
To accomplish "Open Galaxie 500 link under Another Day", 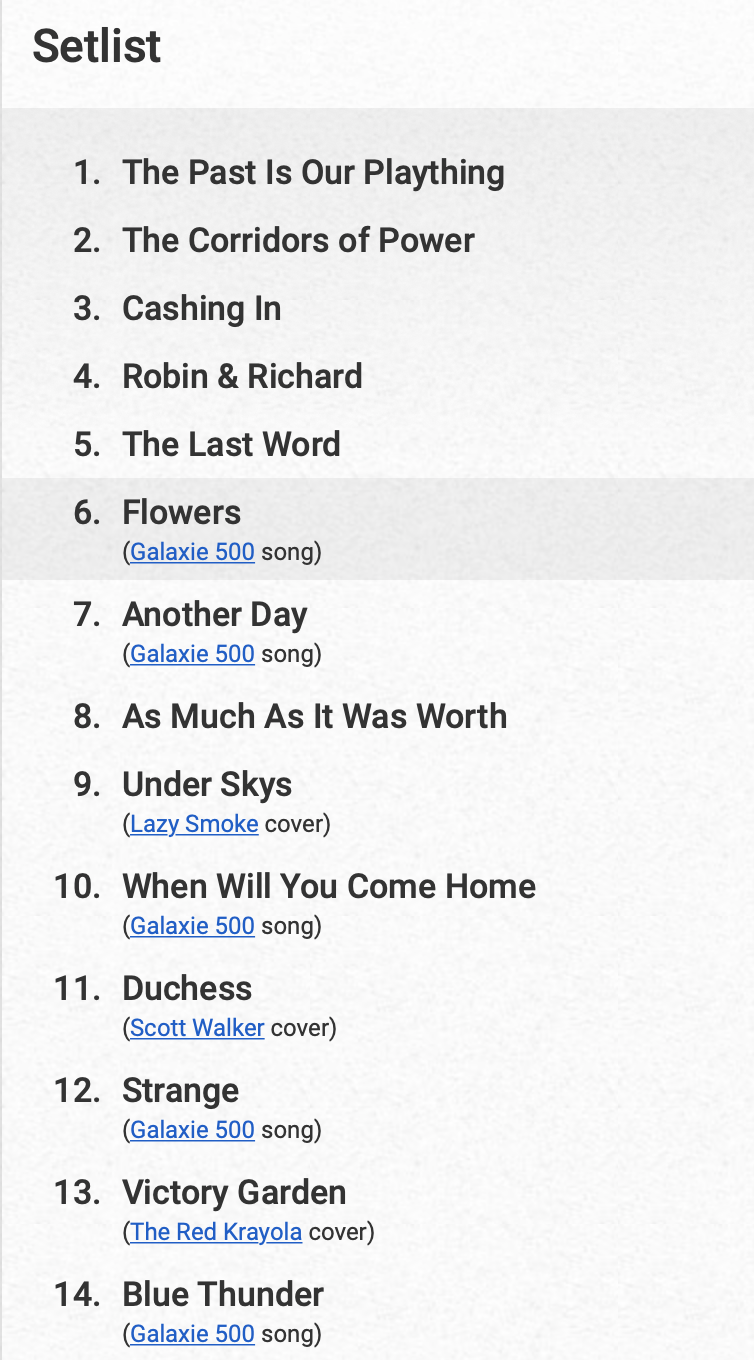I will pos(192,654).
